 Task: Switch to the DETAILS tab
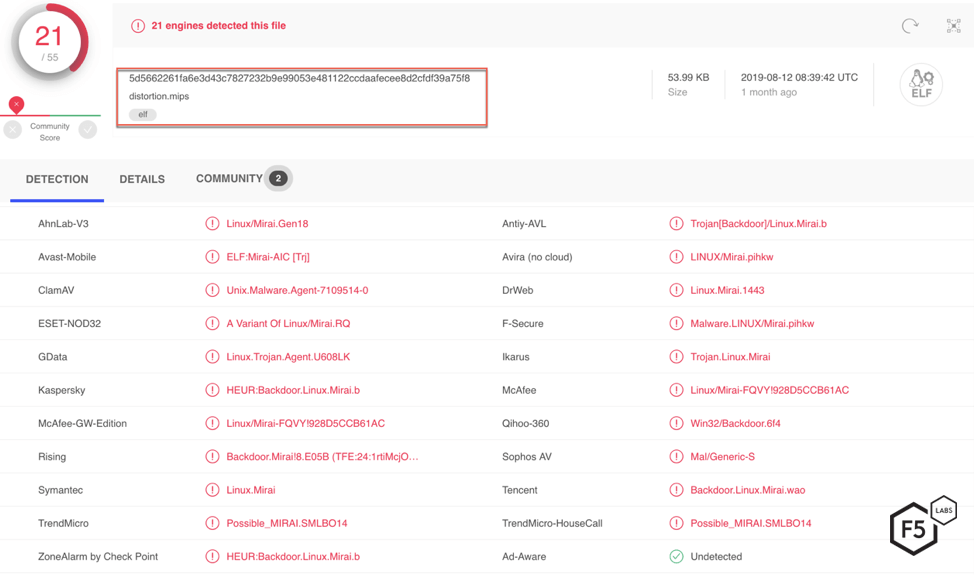(x=142, y=179)
